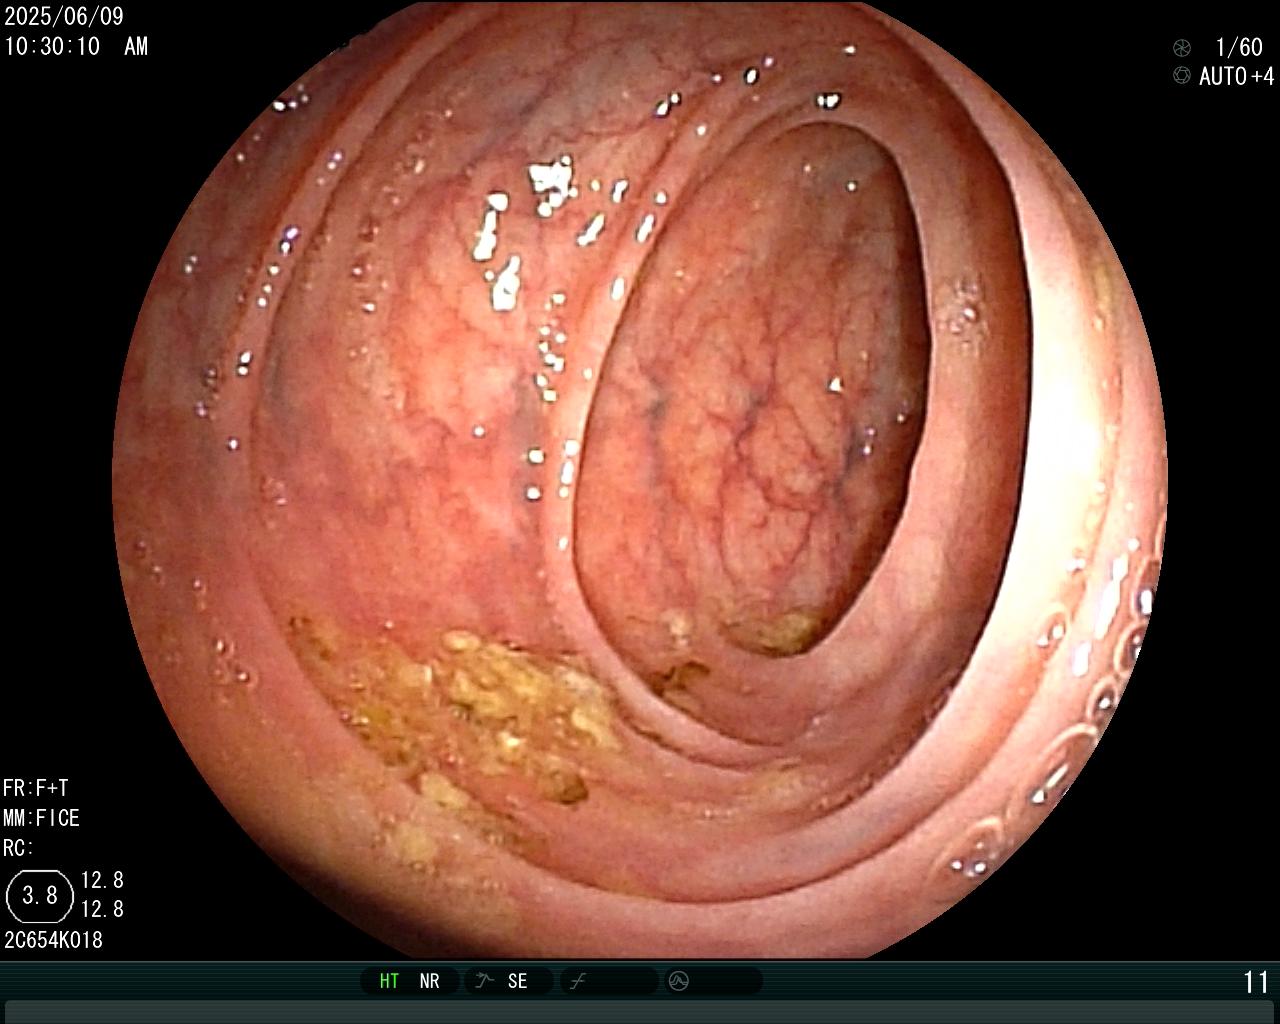Viewport: 1280px width, 1024px height.
Task: Toggle the NR noise reduction indicator
Action: (x=429, y=981)
